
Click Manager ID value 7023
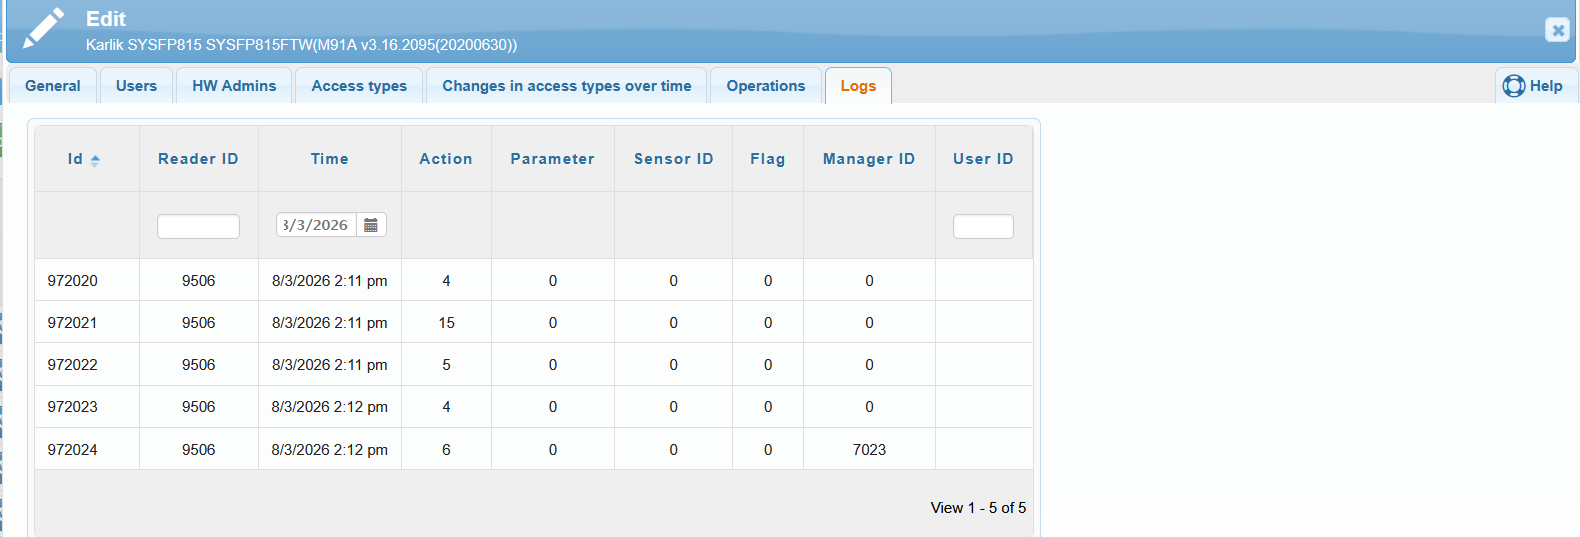click(x=869, y=450)
